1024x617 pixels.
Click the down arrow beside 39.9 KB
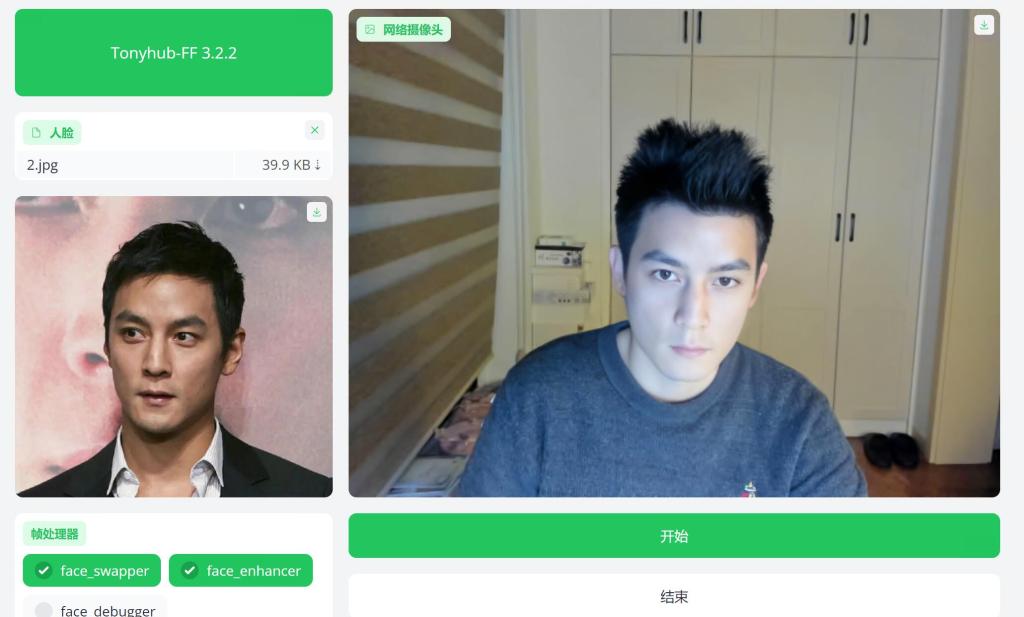(x=318, y=165)
